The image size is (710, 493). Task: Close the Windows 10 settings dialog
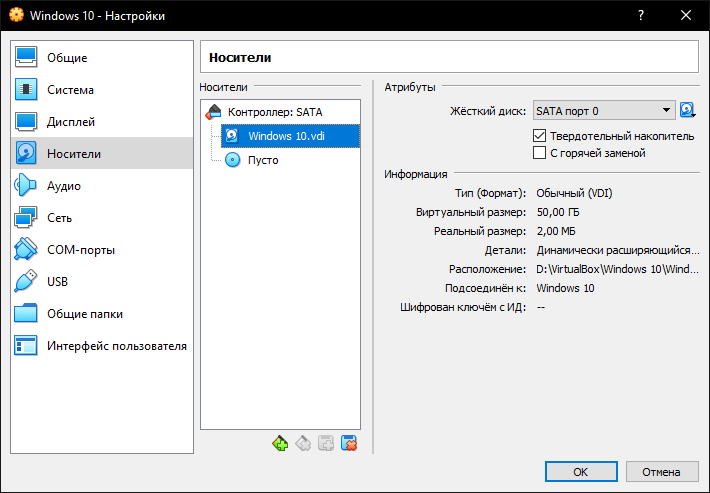(686, 15)
